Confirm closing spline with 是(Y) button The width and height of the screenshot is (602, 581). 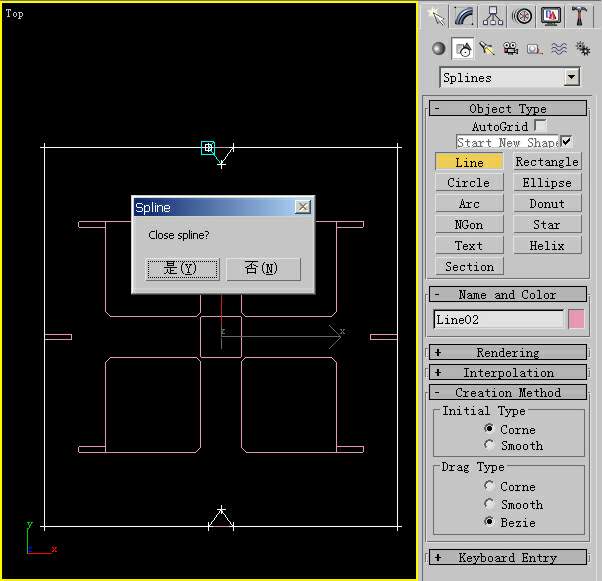[x=183, y=268]
